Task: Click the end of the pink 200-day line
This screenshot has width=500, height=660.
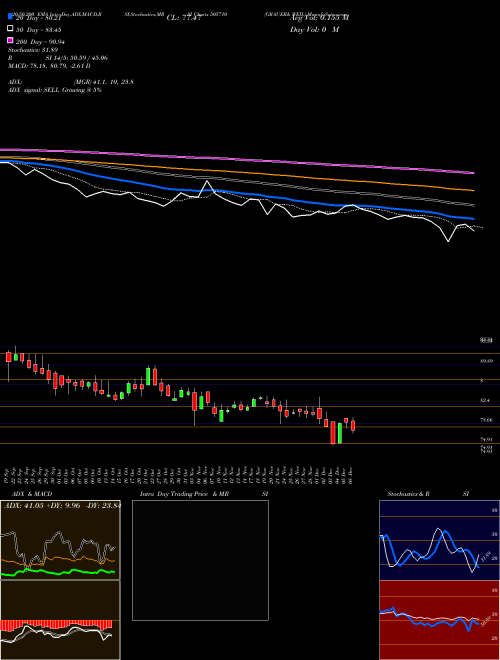Action: (473, 173)
